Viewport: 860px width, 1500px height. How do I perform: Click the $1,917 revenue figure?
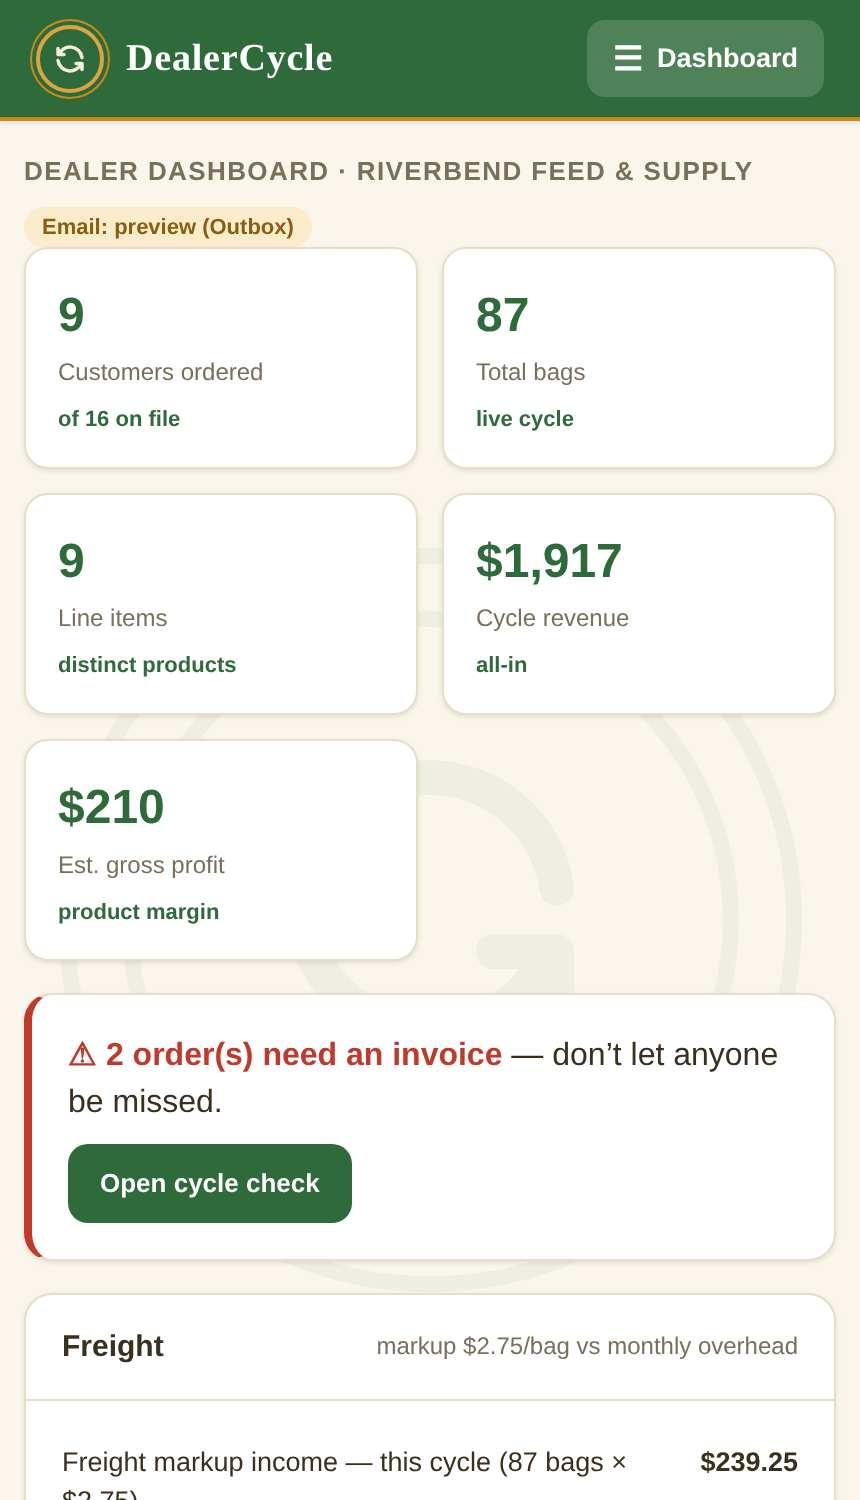tap(549, 560)
